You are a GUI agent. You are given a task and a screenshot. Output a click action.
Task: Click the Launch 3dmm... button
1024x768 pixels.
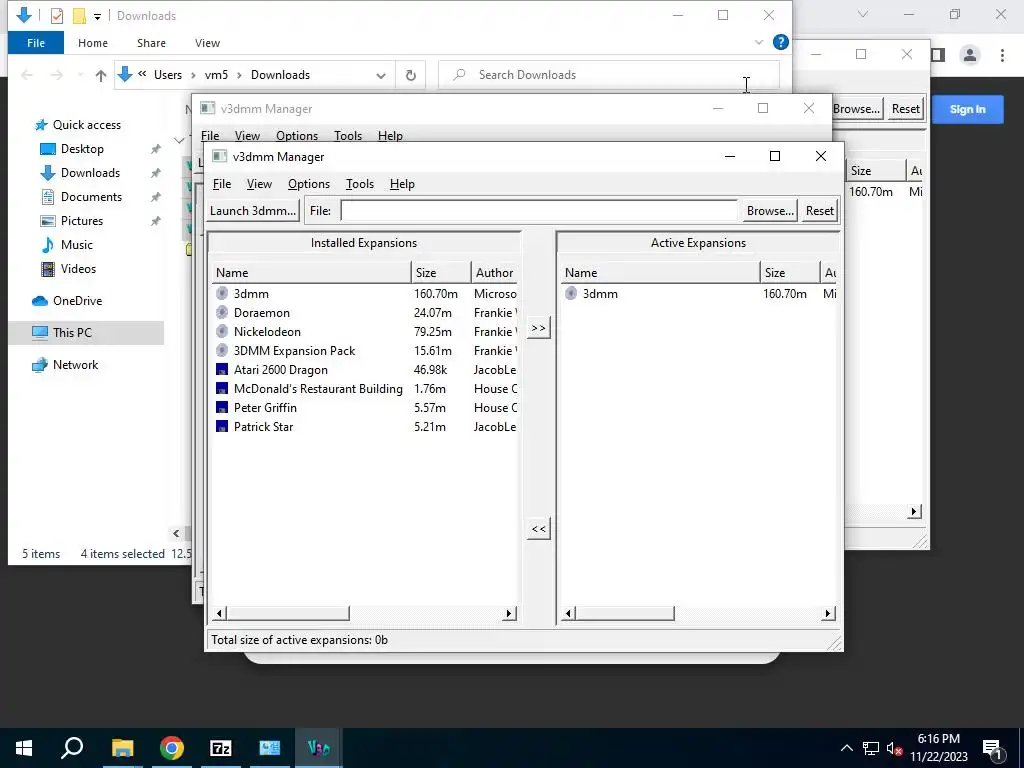click(253, 211)
